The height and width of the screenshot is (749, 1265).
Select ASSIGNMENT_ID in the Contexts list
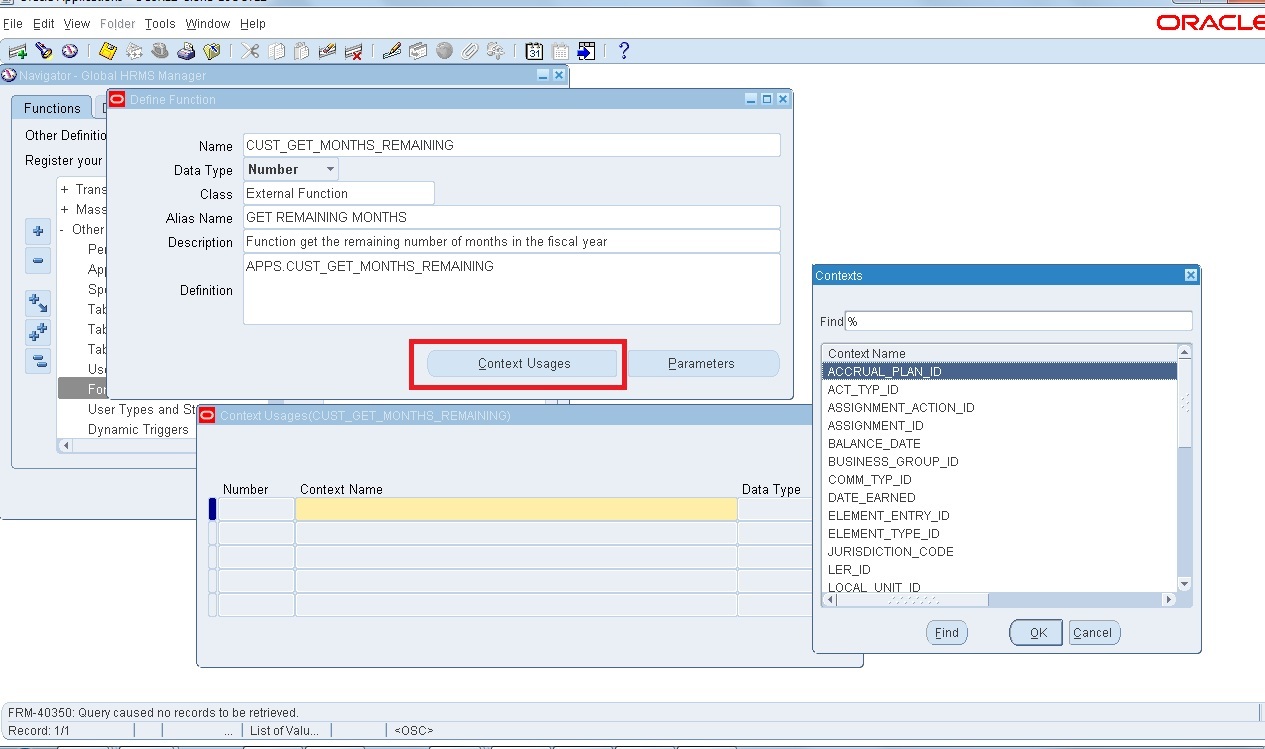coord(876,425)
